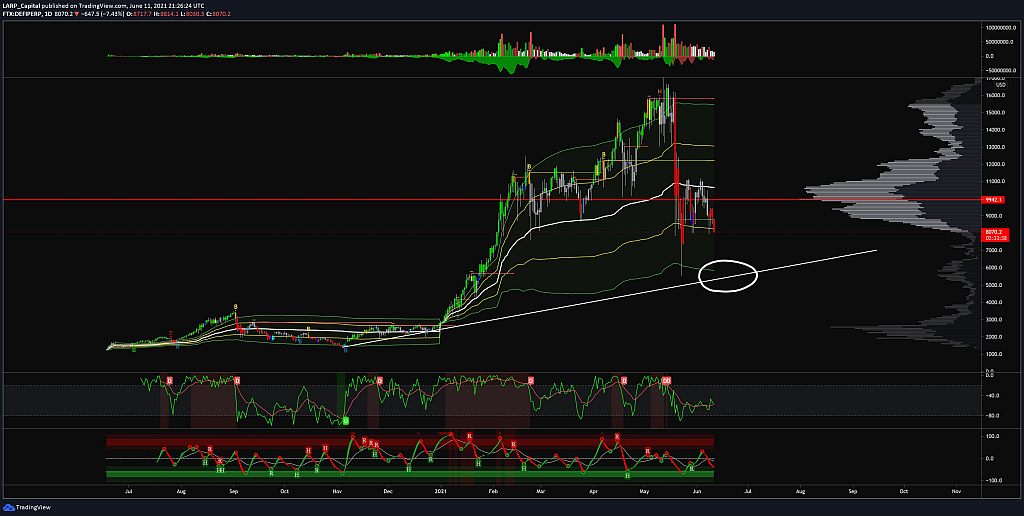The width and height of the screenshot is (1024, 516).
Task: Click the FTX:DEFIPERP symbol title
Action: coord(21,13)
